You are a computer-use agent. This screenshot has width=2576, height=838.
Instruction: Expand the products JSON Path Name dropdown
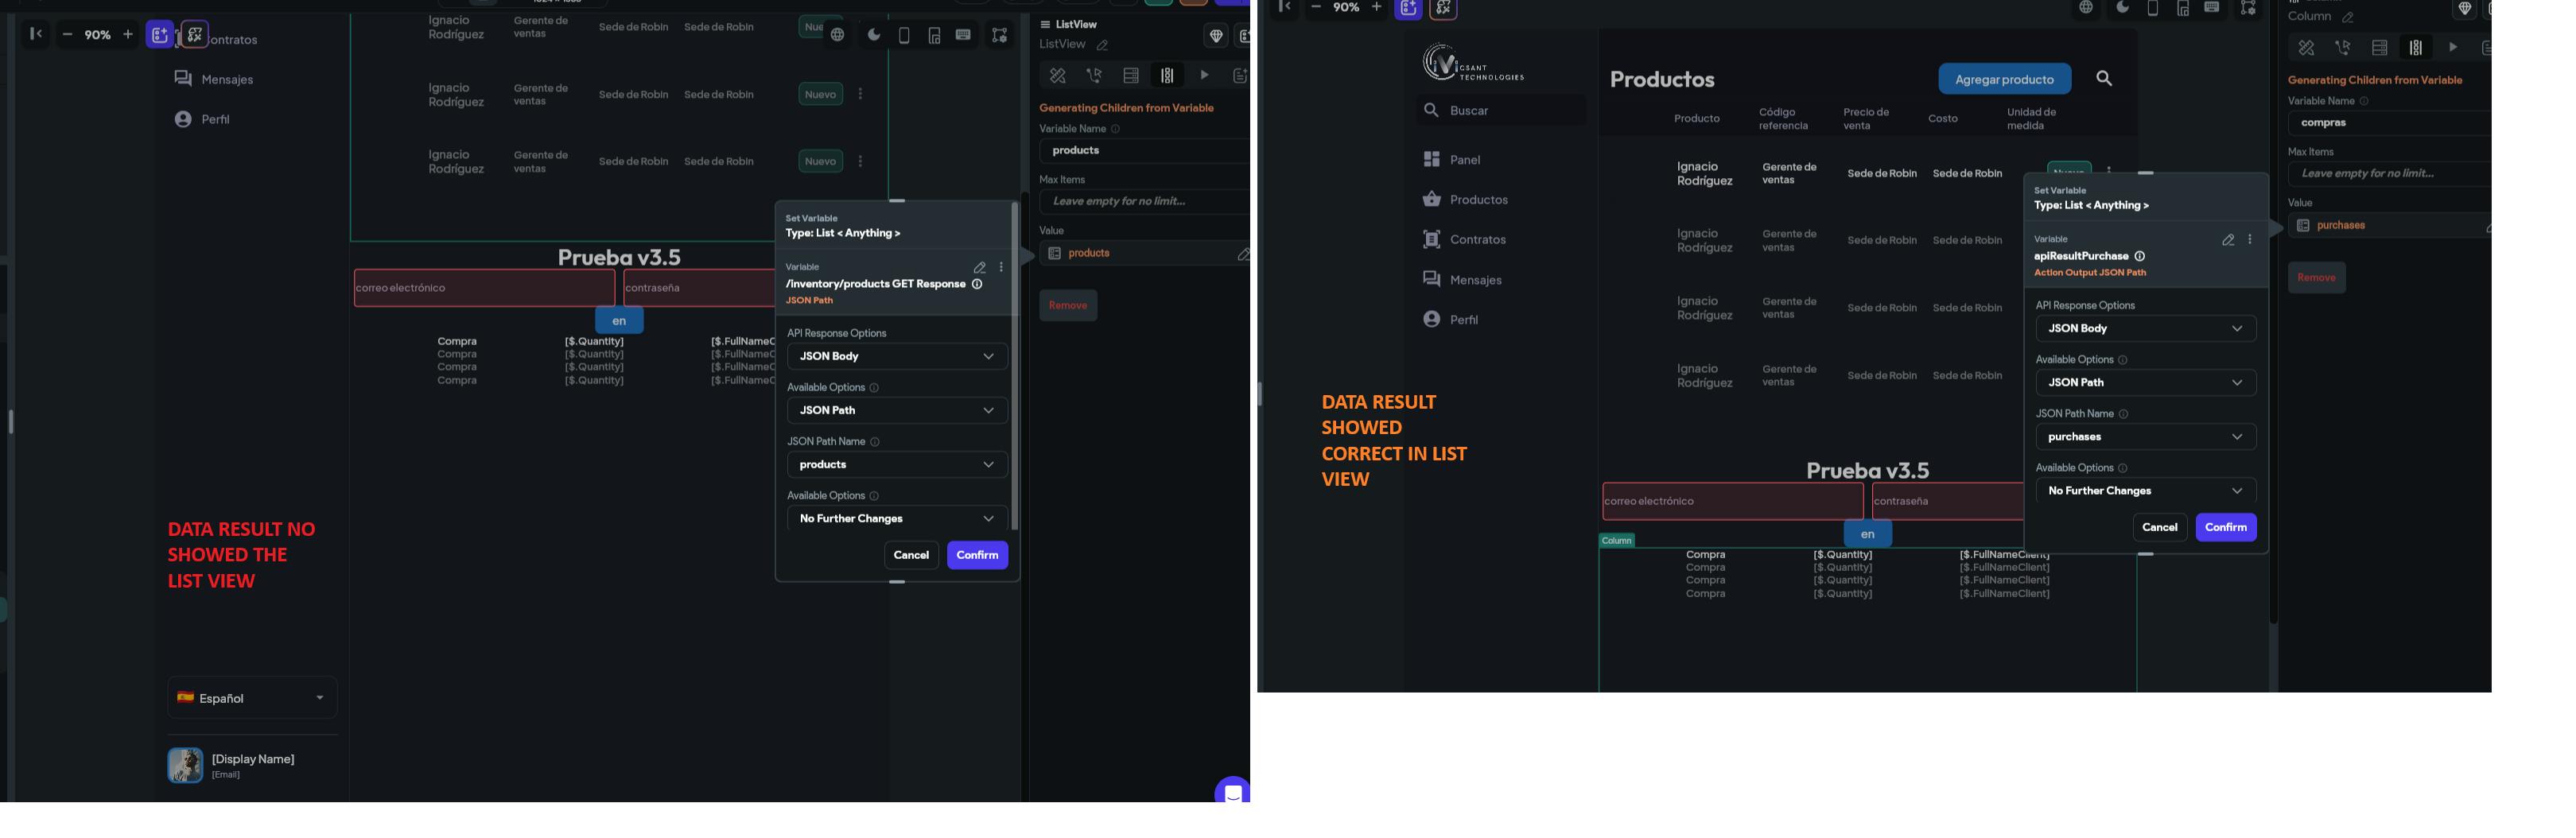tap(897, 464)
